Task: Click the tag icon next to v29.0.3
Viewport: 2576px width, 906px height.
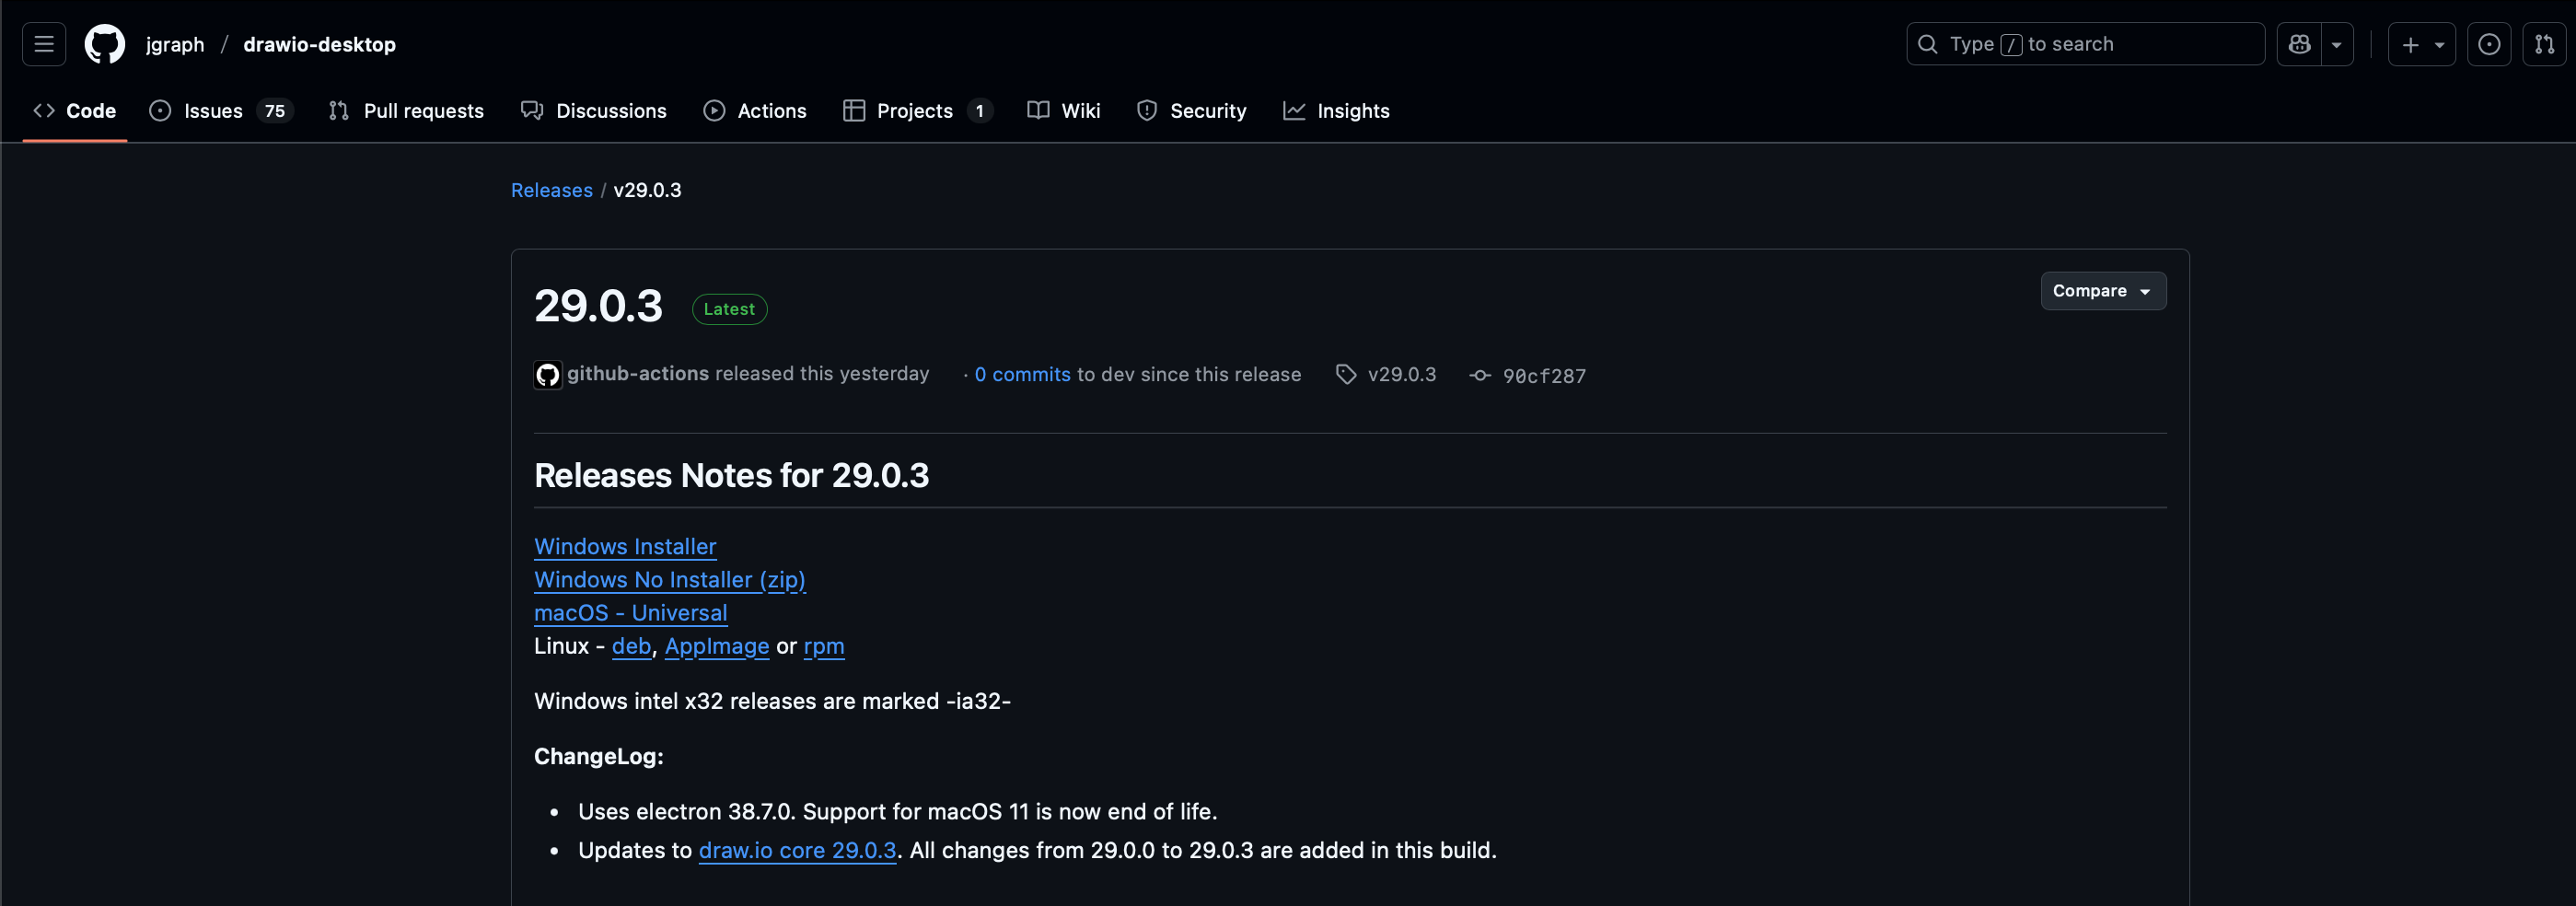Action: pos(1345,375)
